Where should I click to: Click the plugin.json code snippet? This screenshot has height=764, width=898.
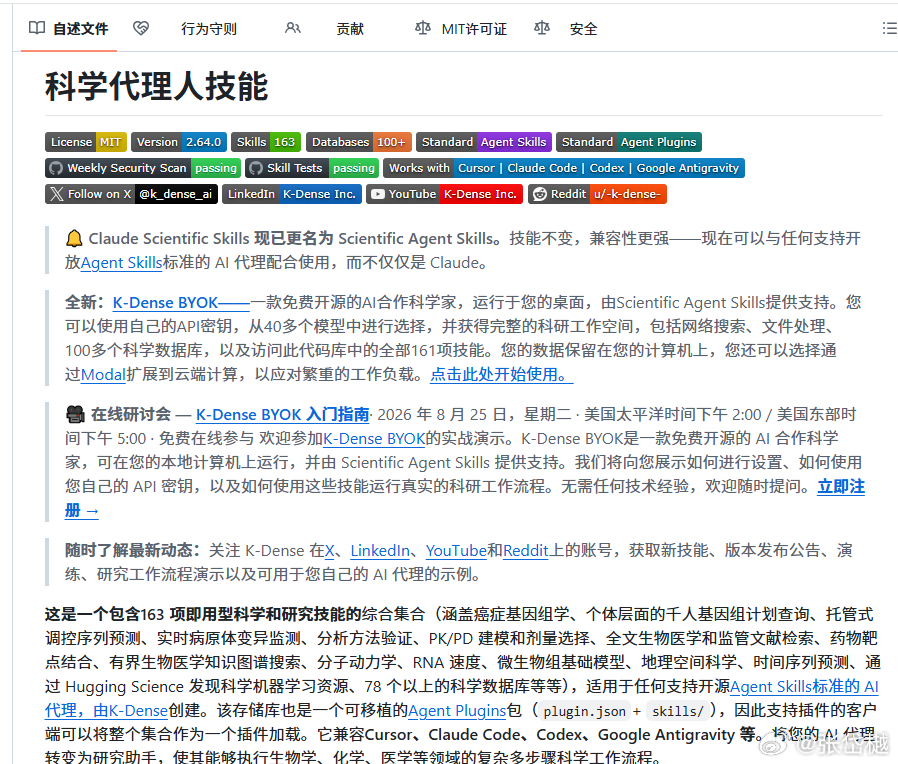click(x=584, y=711)
